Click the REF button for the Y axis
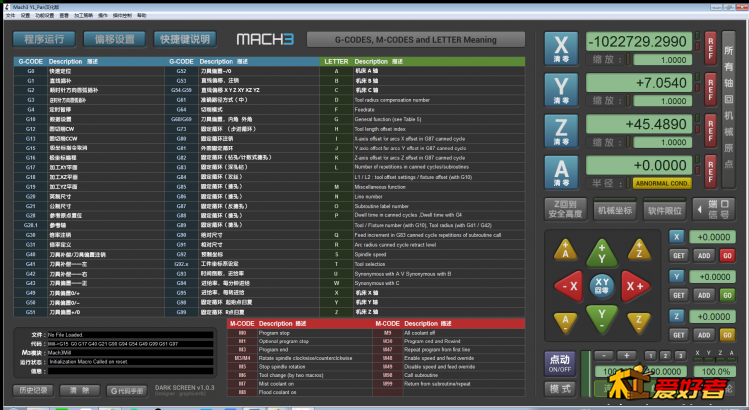 tap(710, 89)
